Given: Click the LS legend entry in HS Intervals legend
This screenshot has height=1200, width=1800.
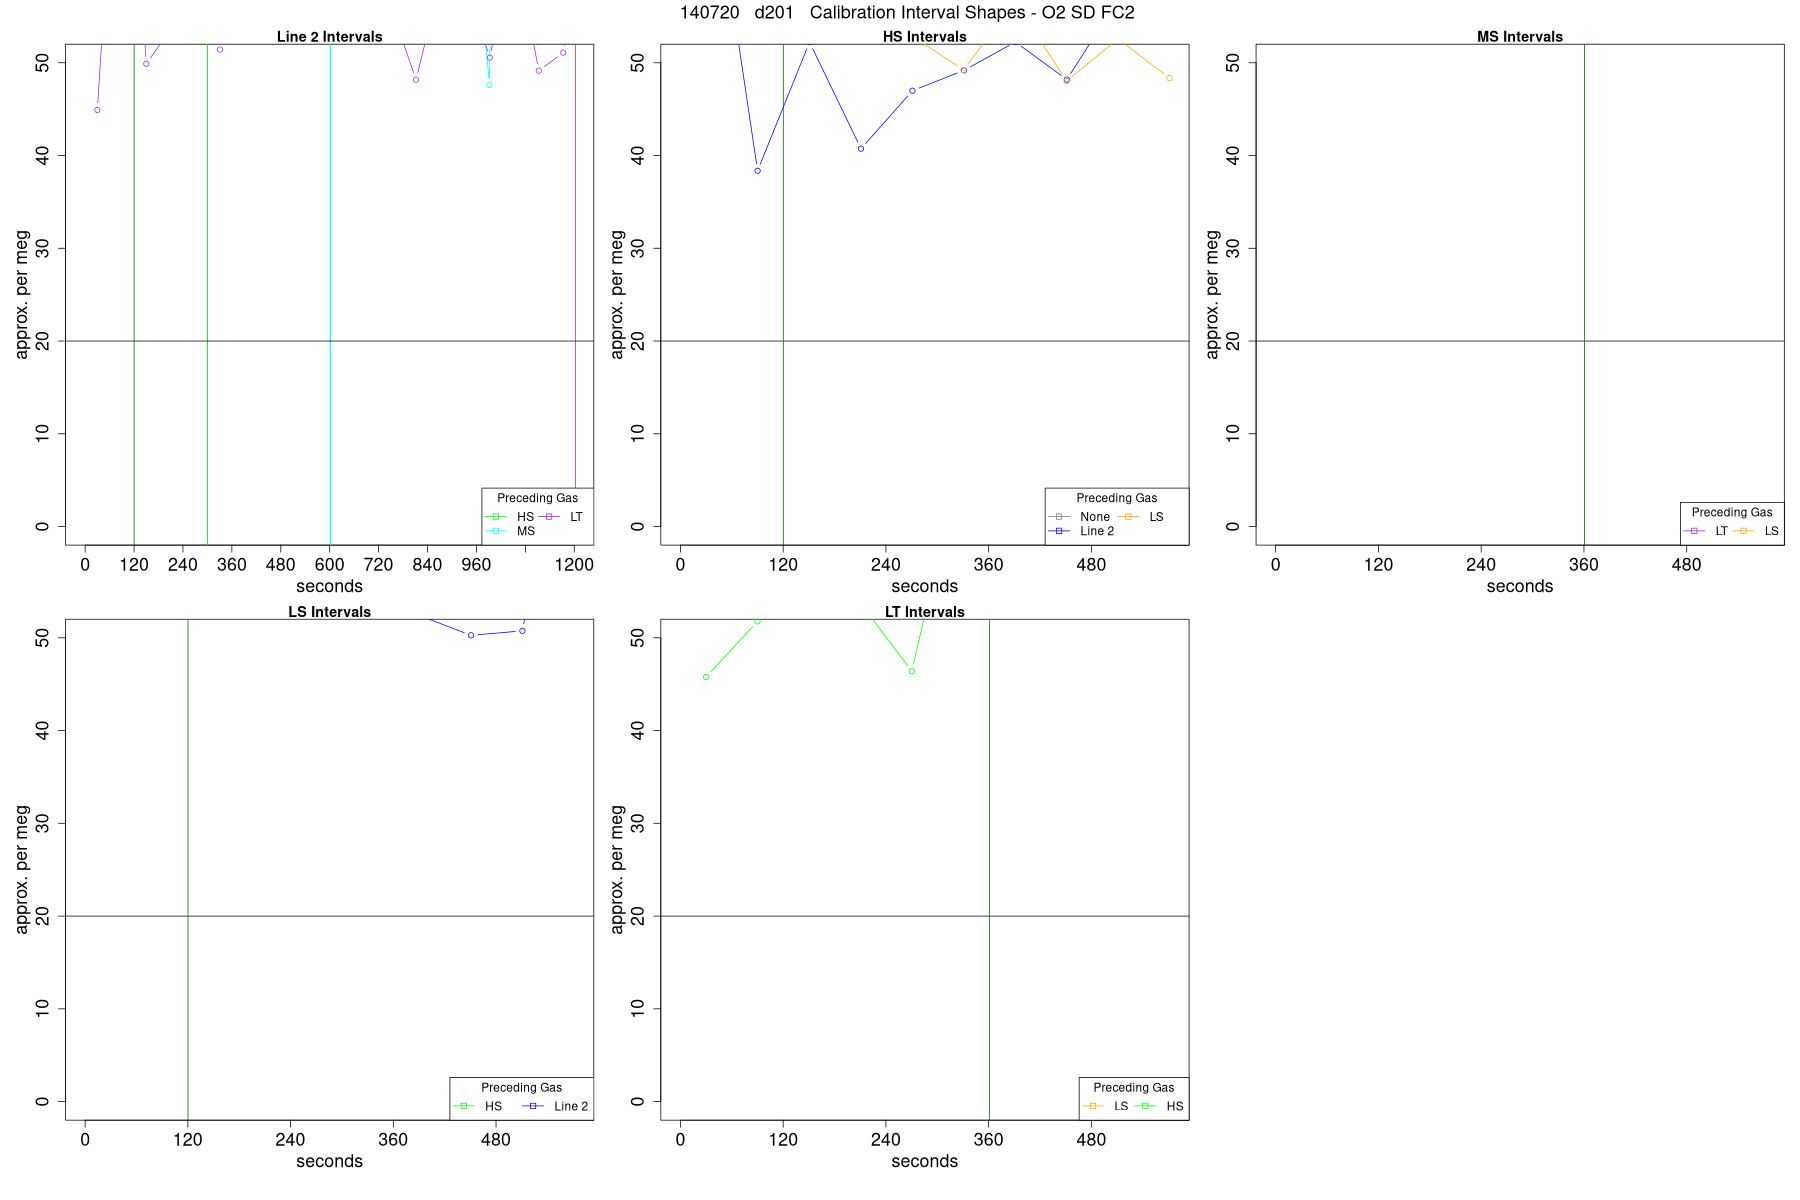Looking at the screenshot, I should click(x=1141, y=517).
